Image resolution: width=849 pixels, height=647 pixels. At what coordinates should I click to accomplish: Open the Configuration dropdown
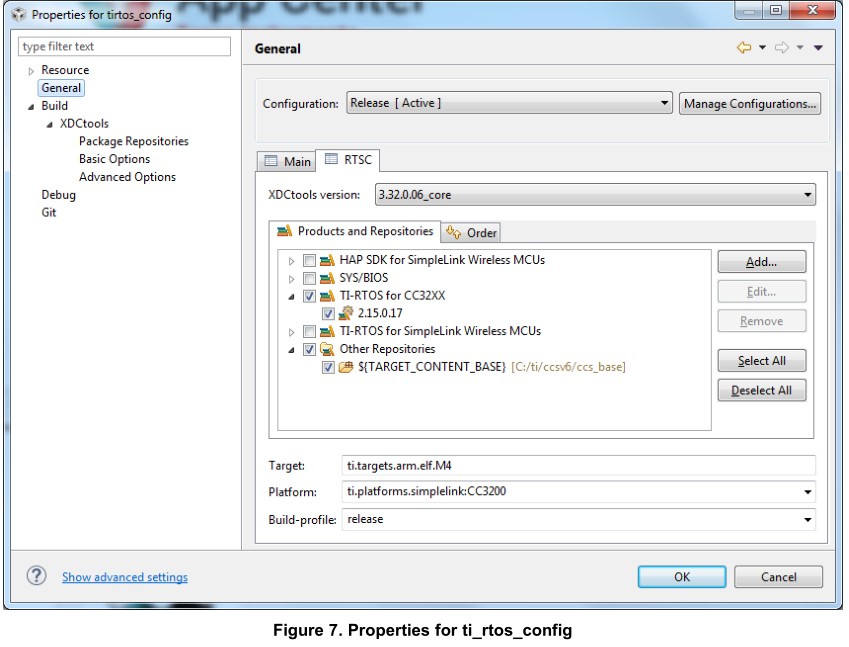pyautogui.click(x=509, y=103)
